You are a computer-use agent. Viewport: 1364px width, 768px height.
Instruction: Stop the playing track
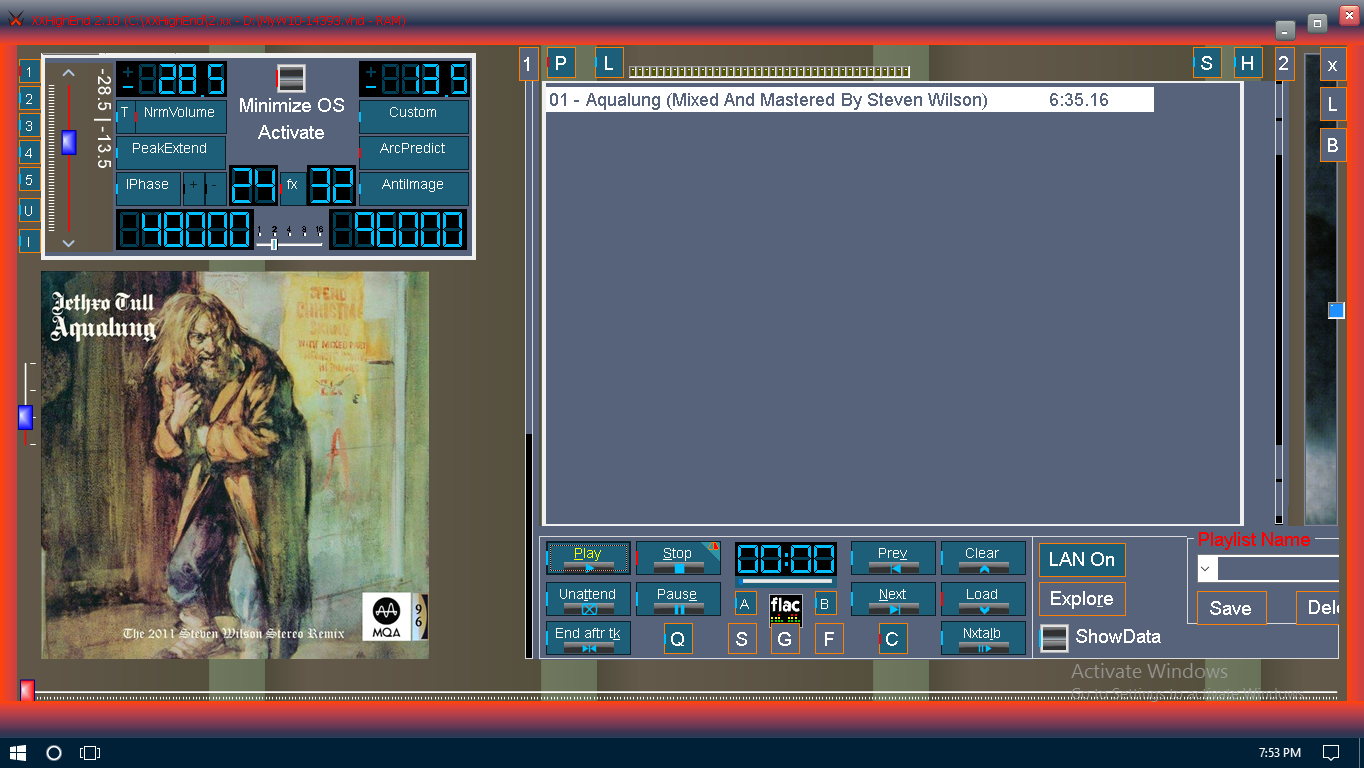point(678,558)
